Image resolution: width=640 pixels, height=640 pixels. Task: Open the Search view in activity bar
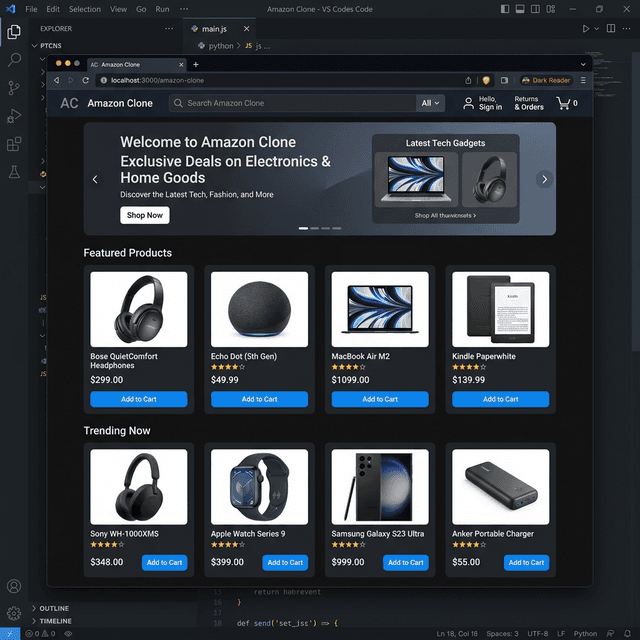(x=14, y=60)
